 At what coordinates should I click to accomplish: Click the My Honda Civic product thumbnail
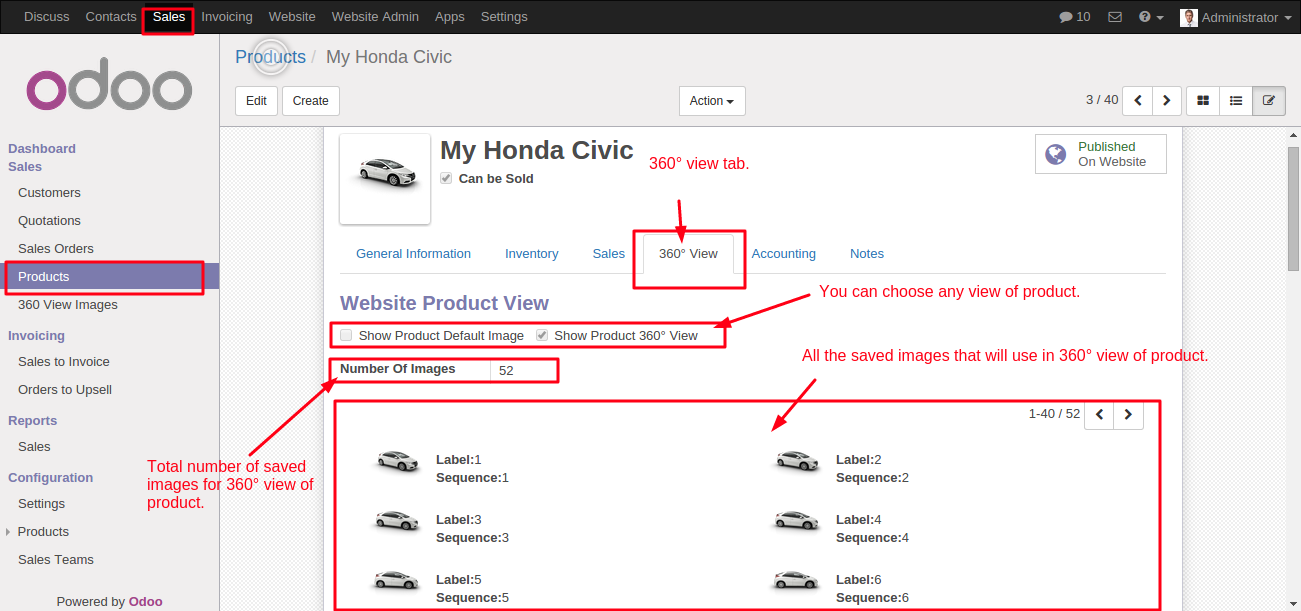point(385,178)
